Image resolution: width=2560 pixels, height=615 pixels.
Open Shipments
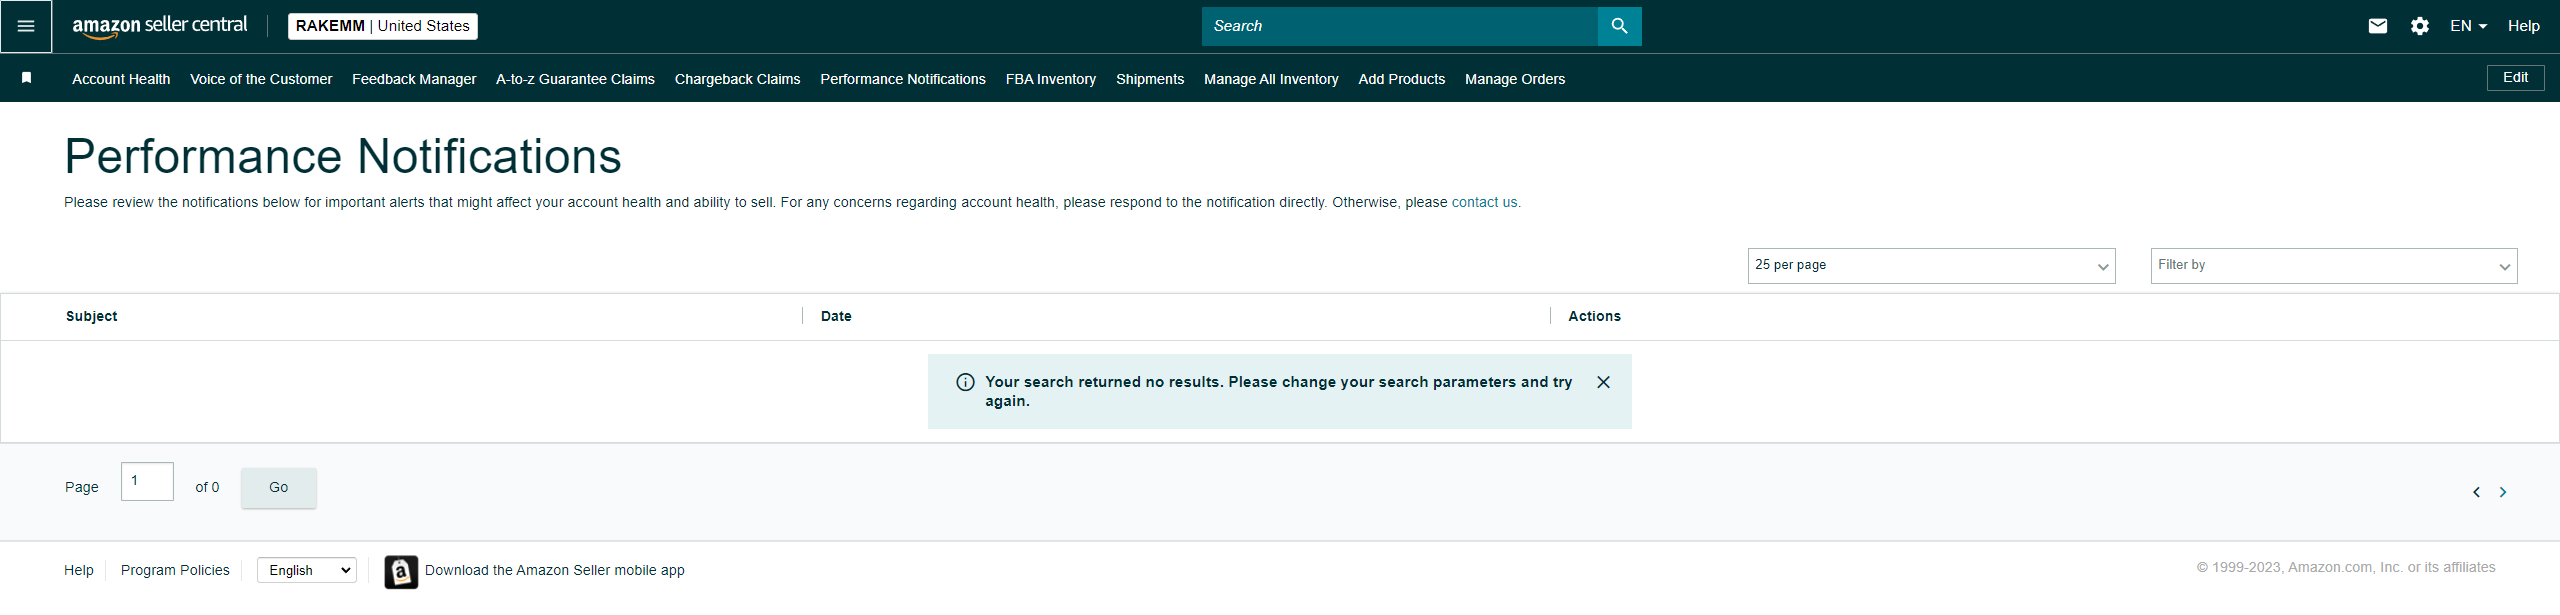1150,79
